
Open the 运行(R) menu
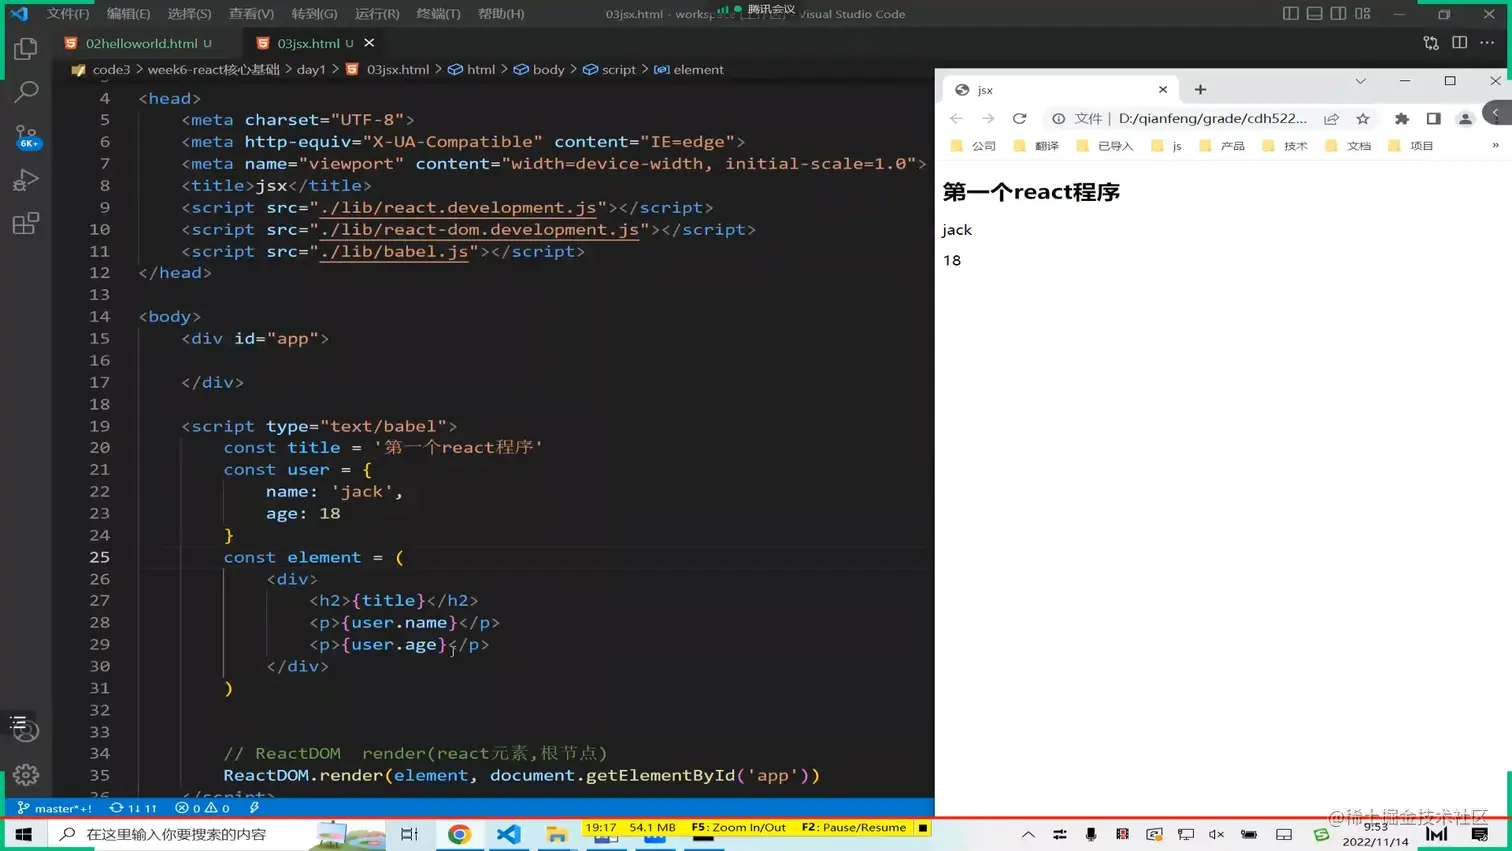click(377, 14)
